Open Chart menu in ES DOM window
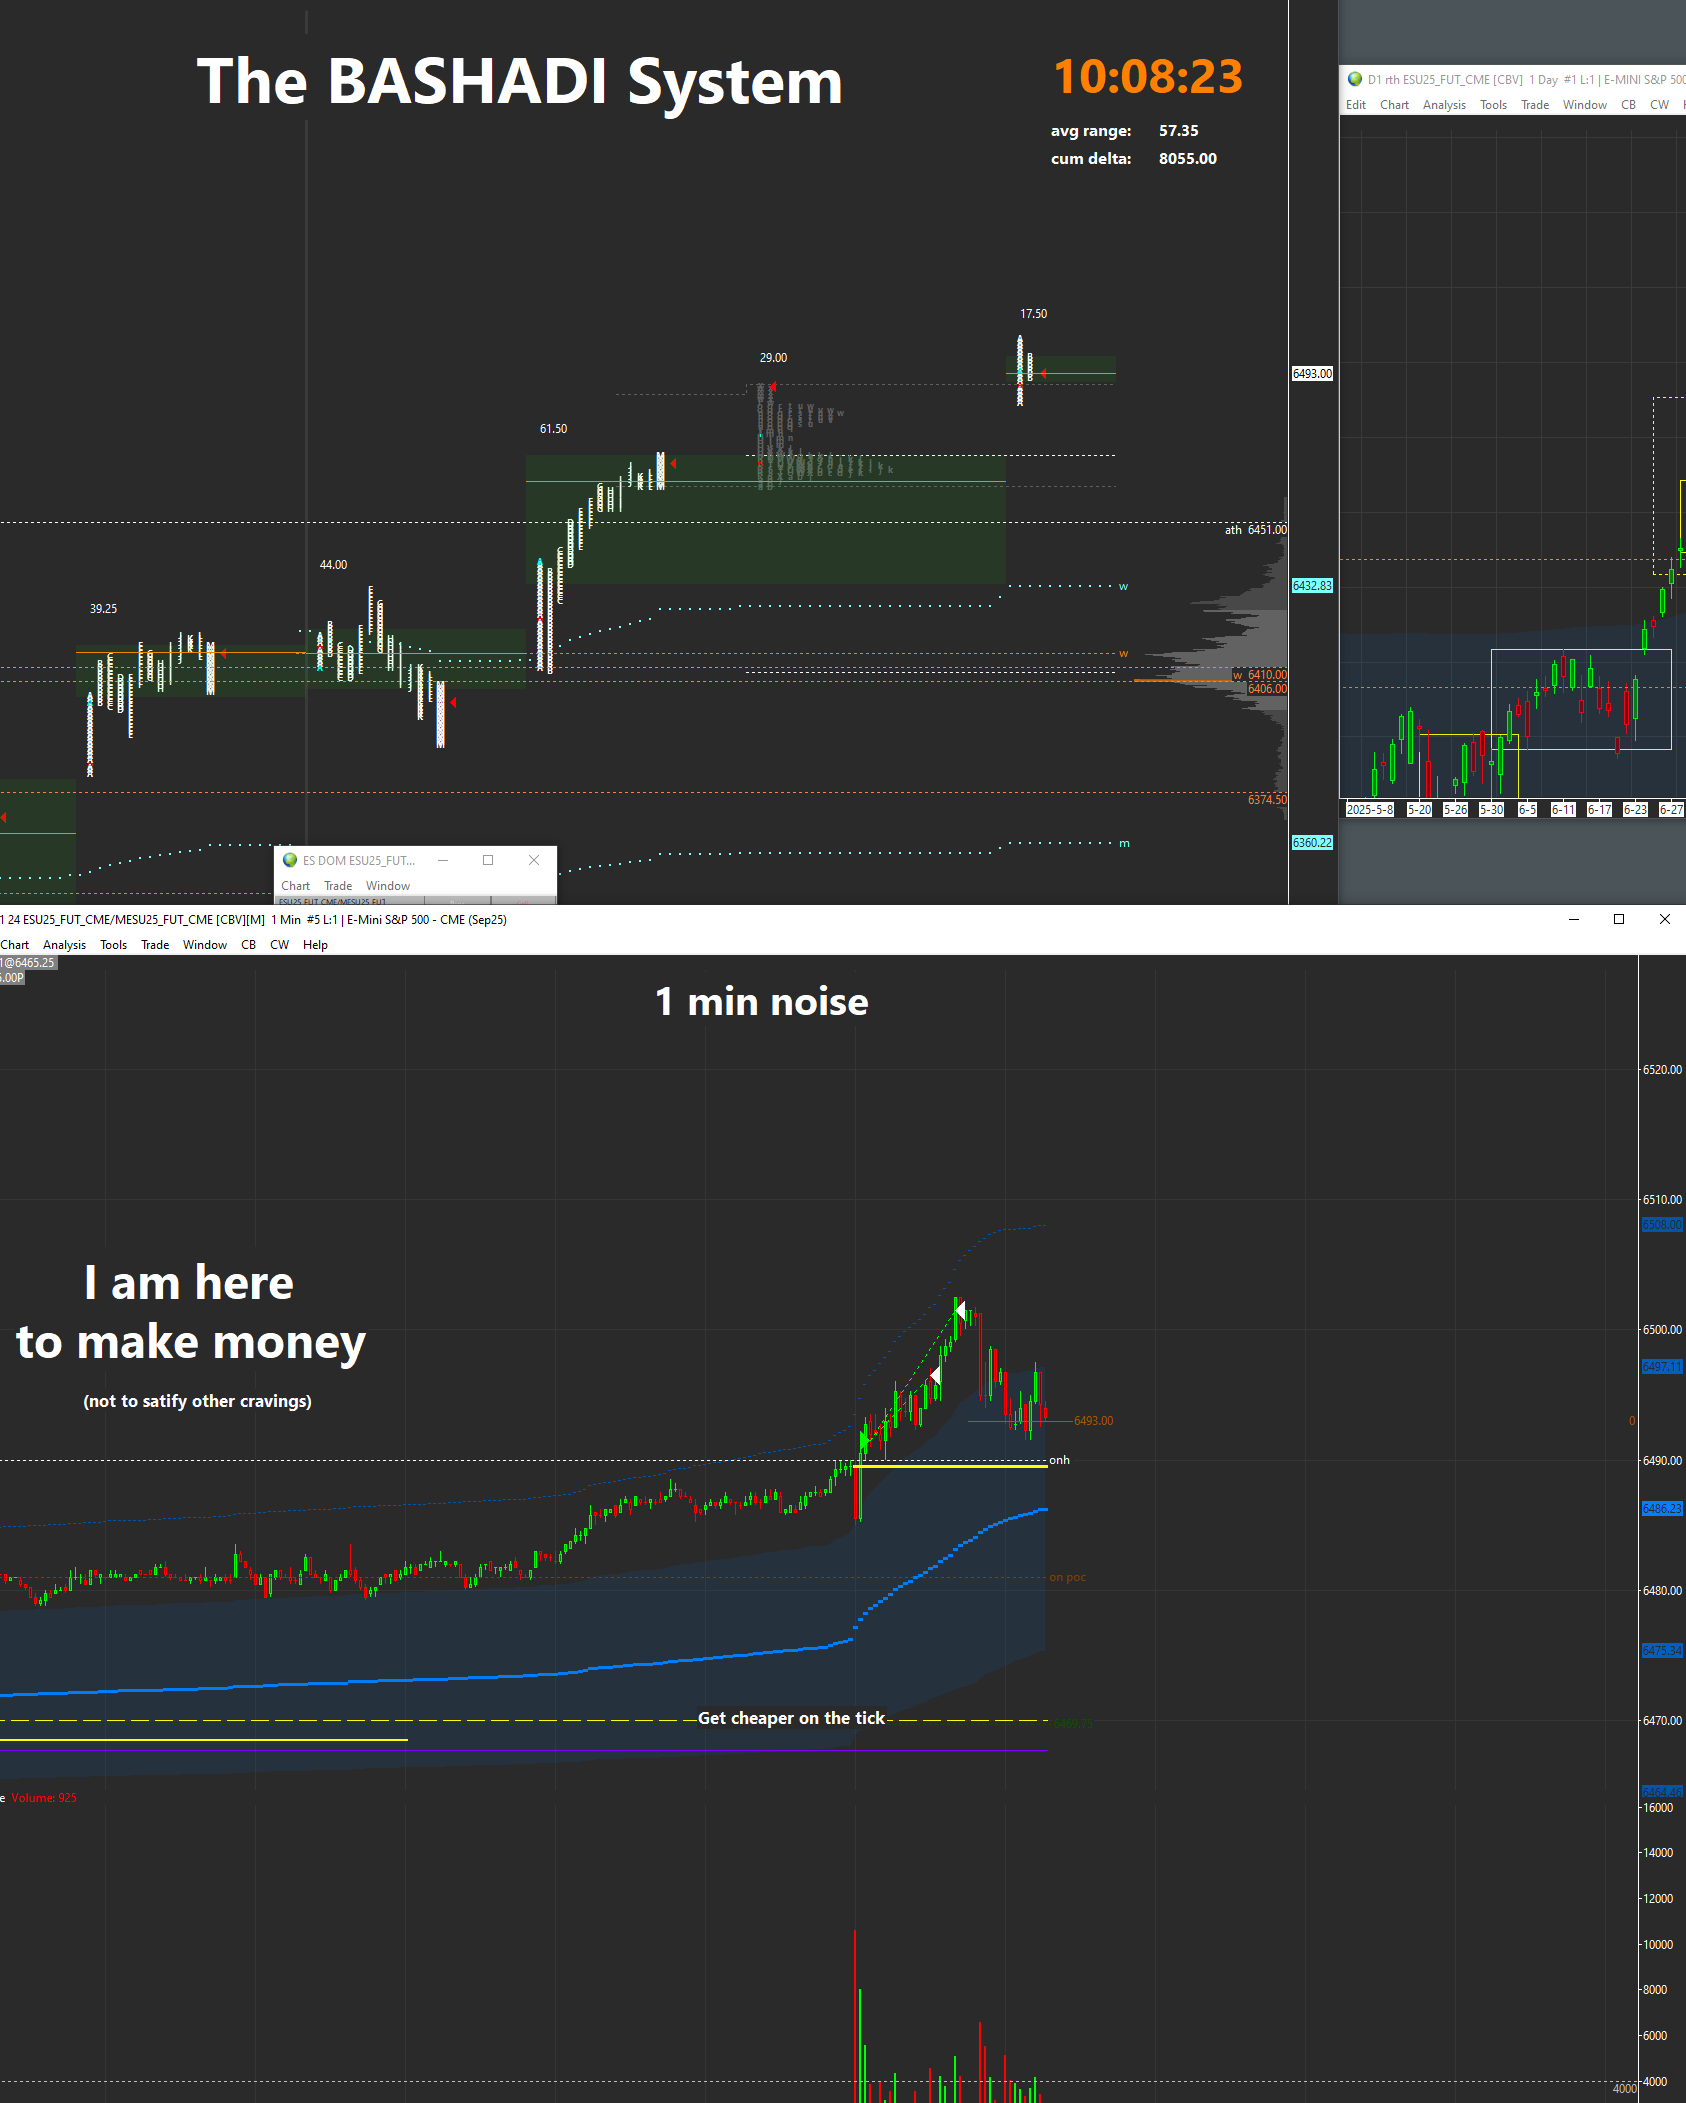Screen dimensions: 1686x2103 296,886
